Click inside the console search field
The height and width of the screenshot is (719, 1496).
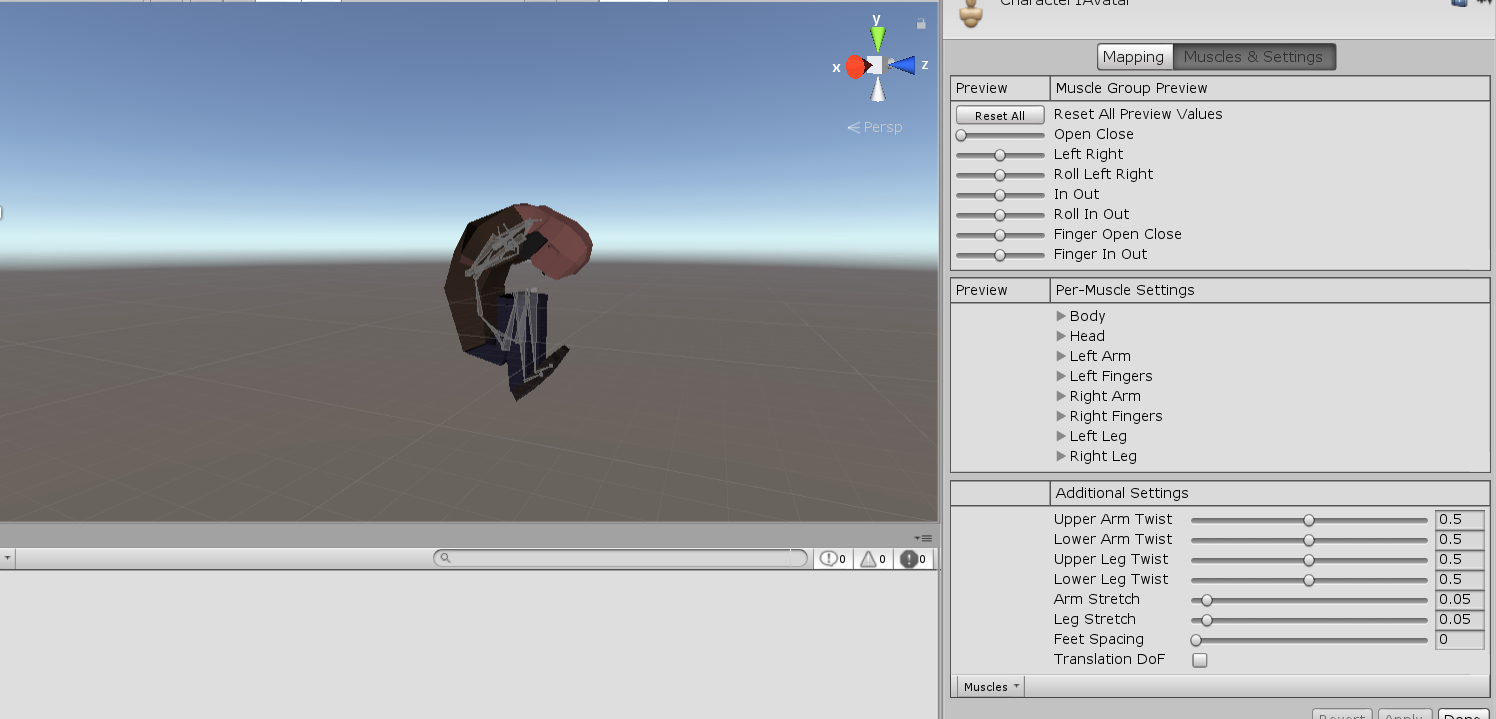(x=620, y=558)
